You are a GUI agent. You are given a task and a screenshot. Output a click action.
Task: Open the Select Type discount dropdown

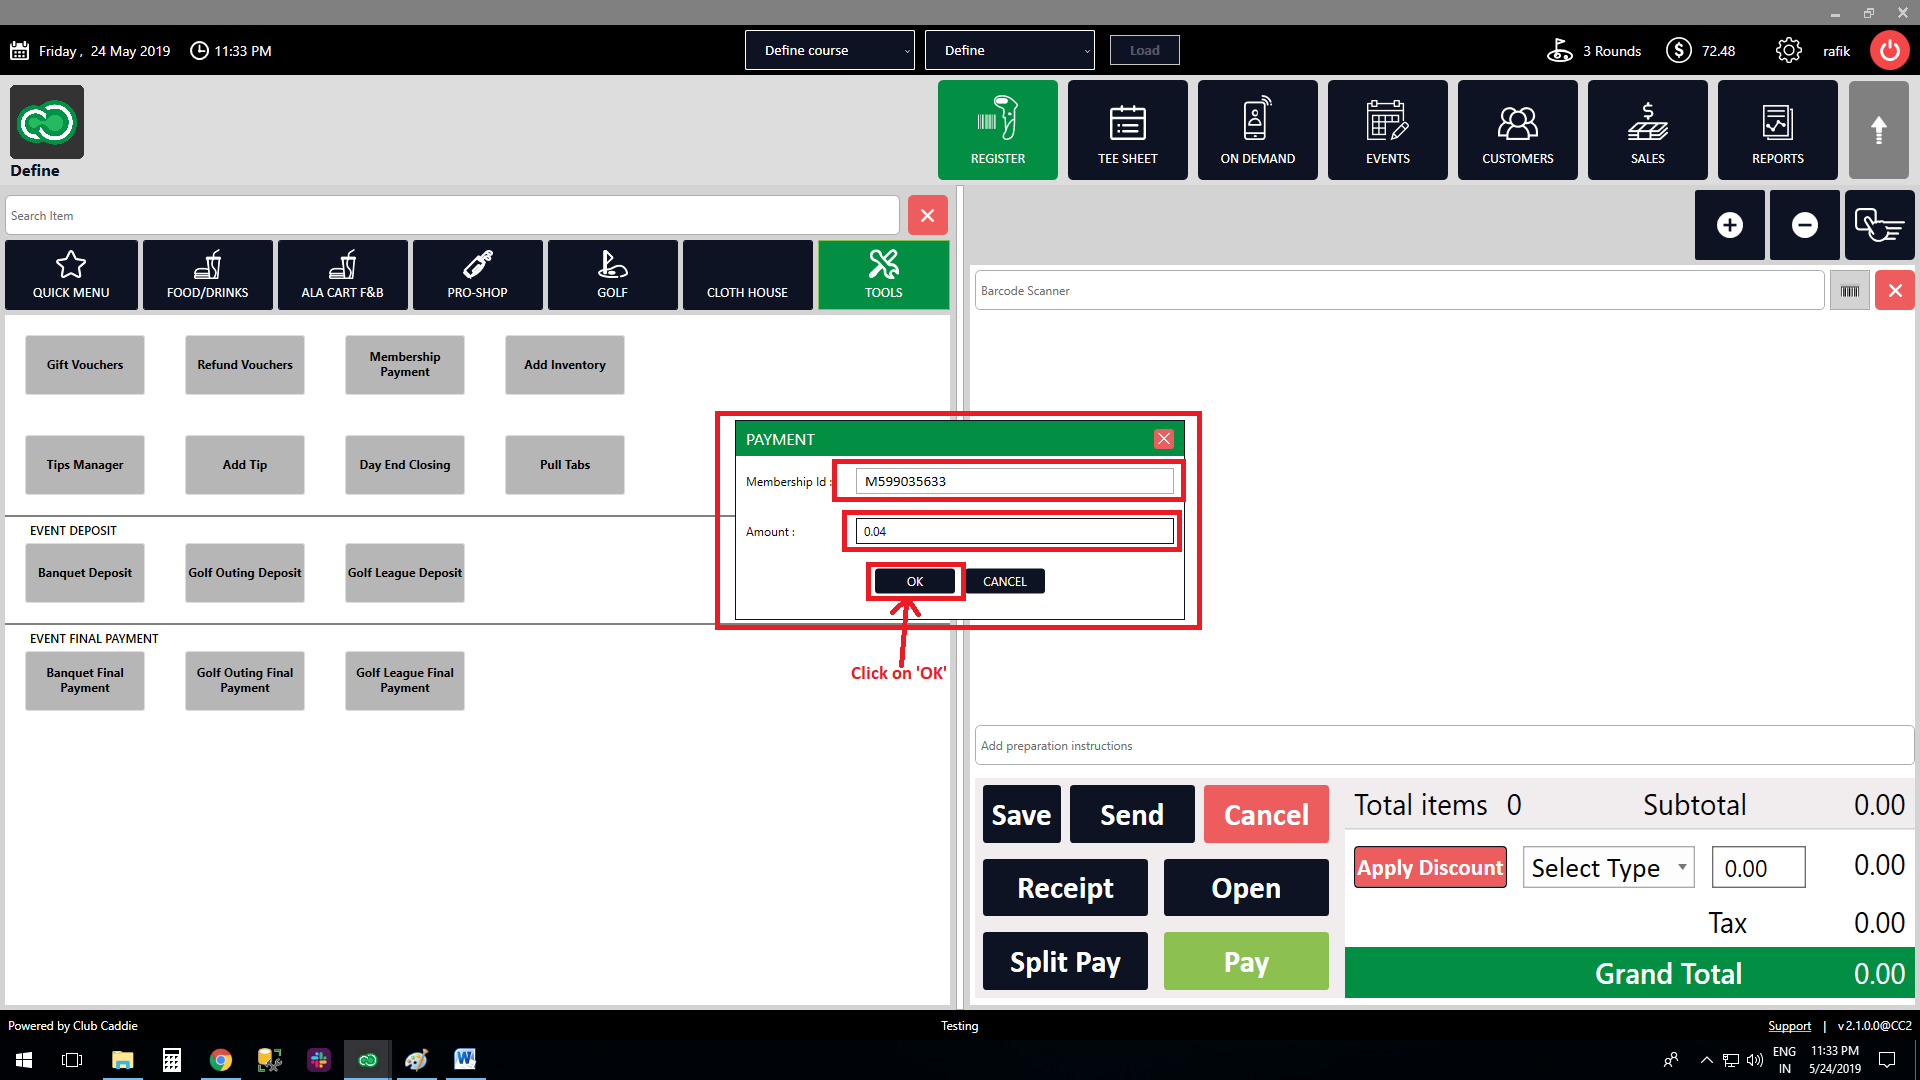[x=1608, y=868]
